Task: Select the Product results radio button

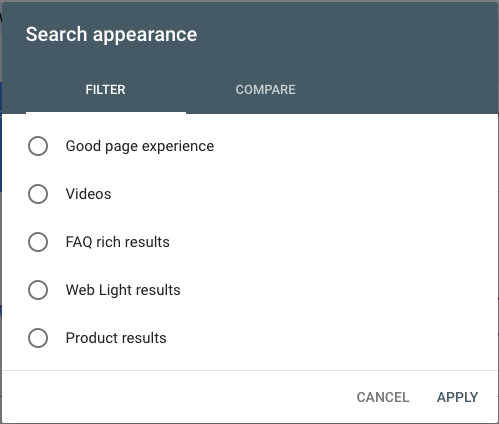Action: (x=38, y=338)
